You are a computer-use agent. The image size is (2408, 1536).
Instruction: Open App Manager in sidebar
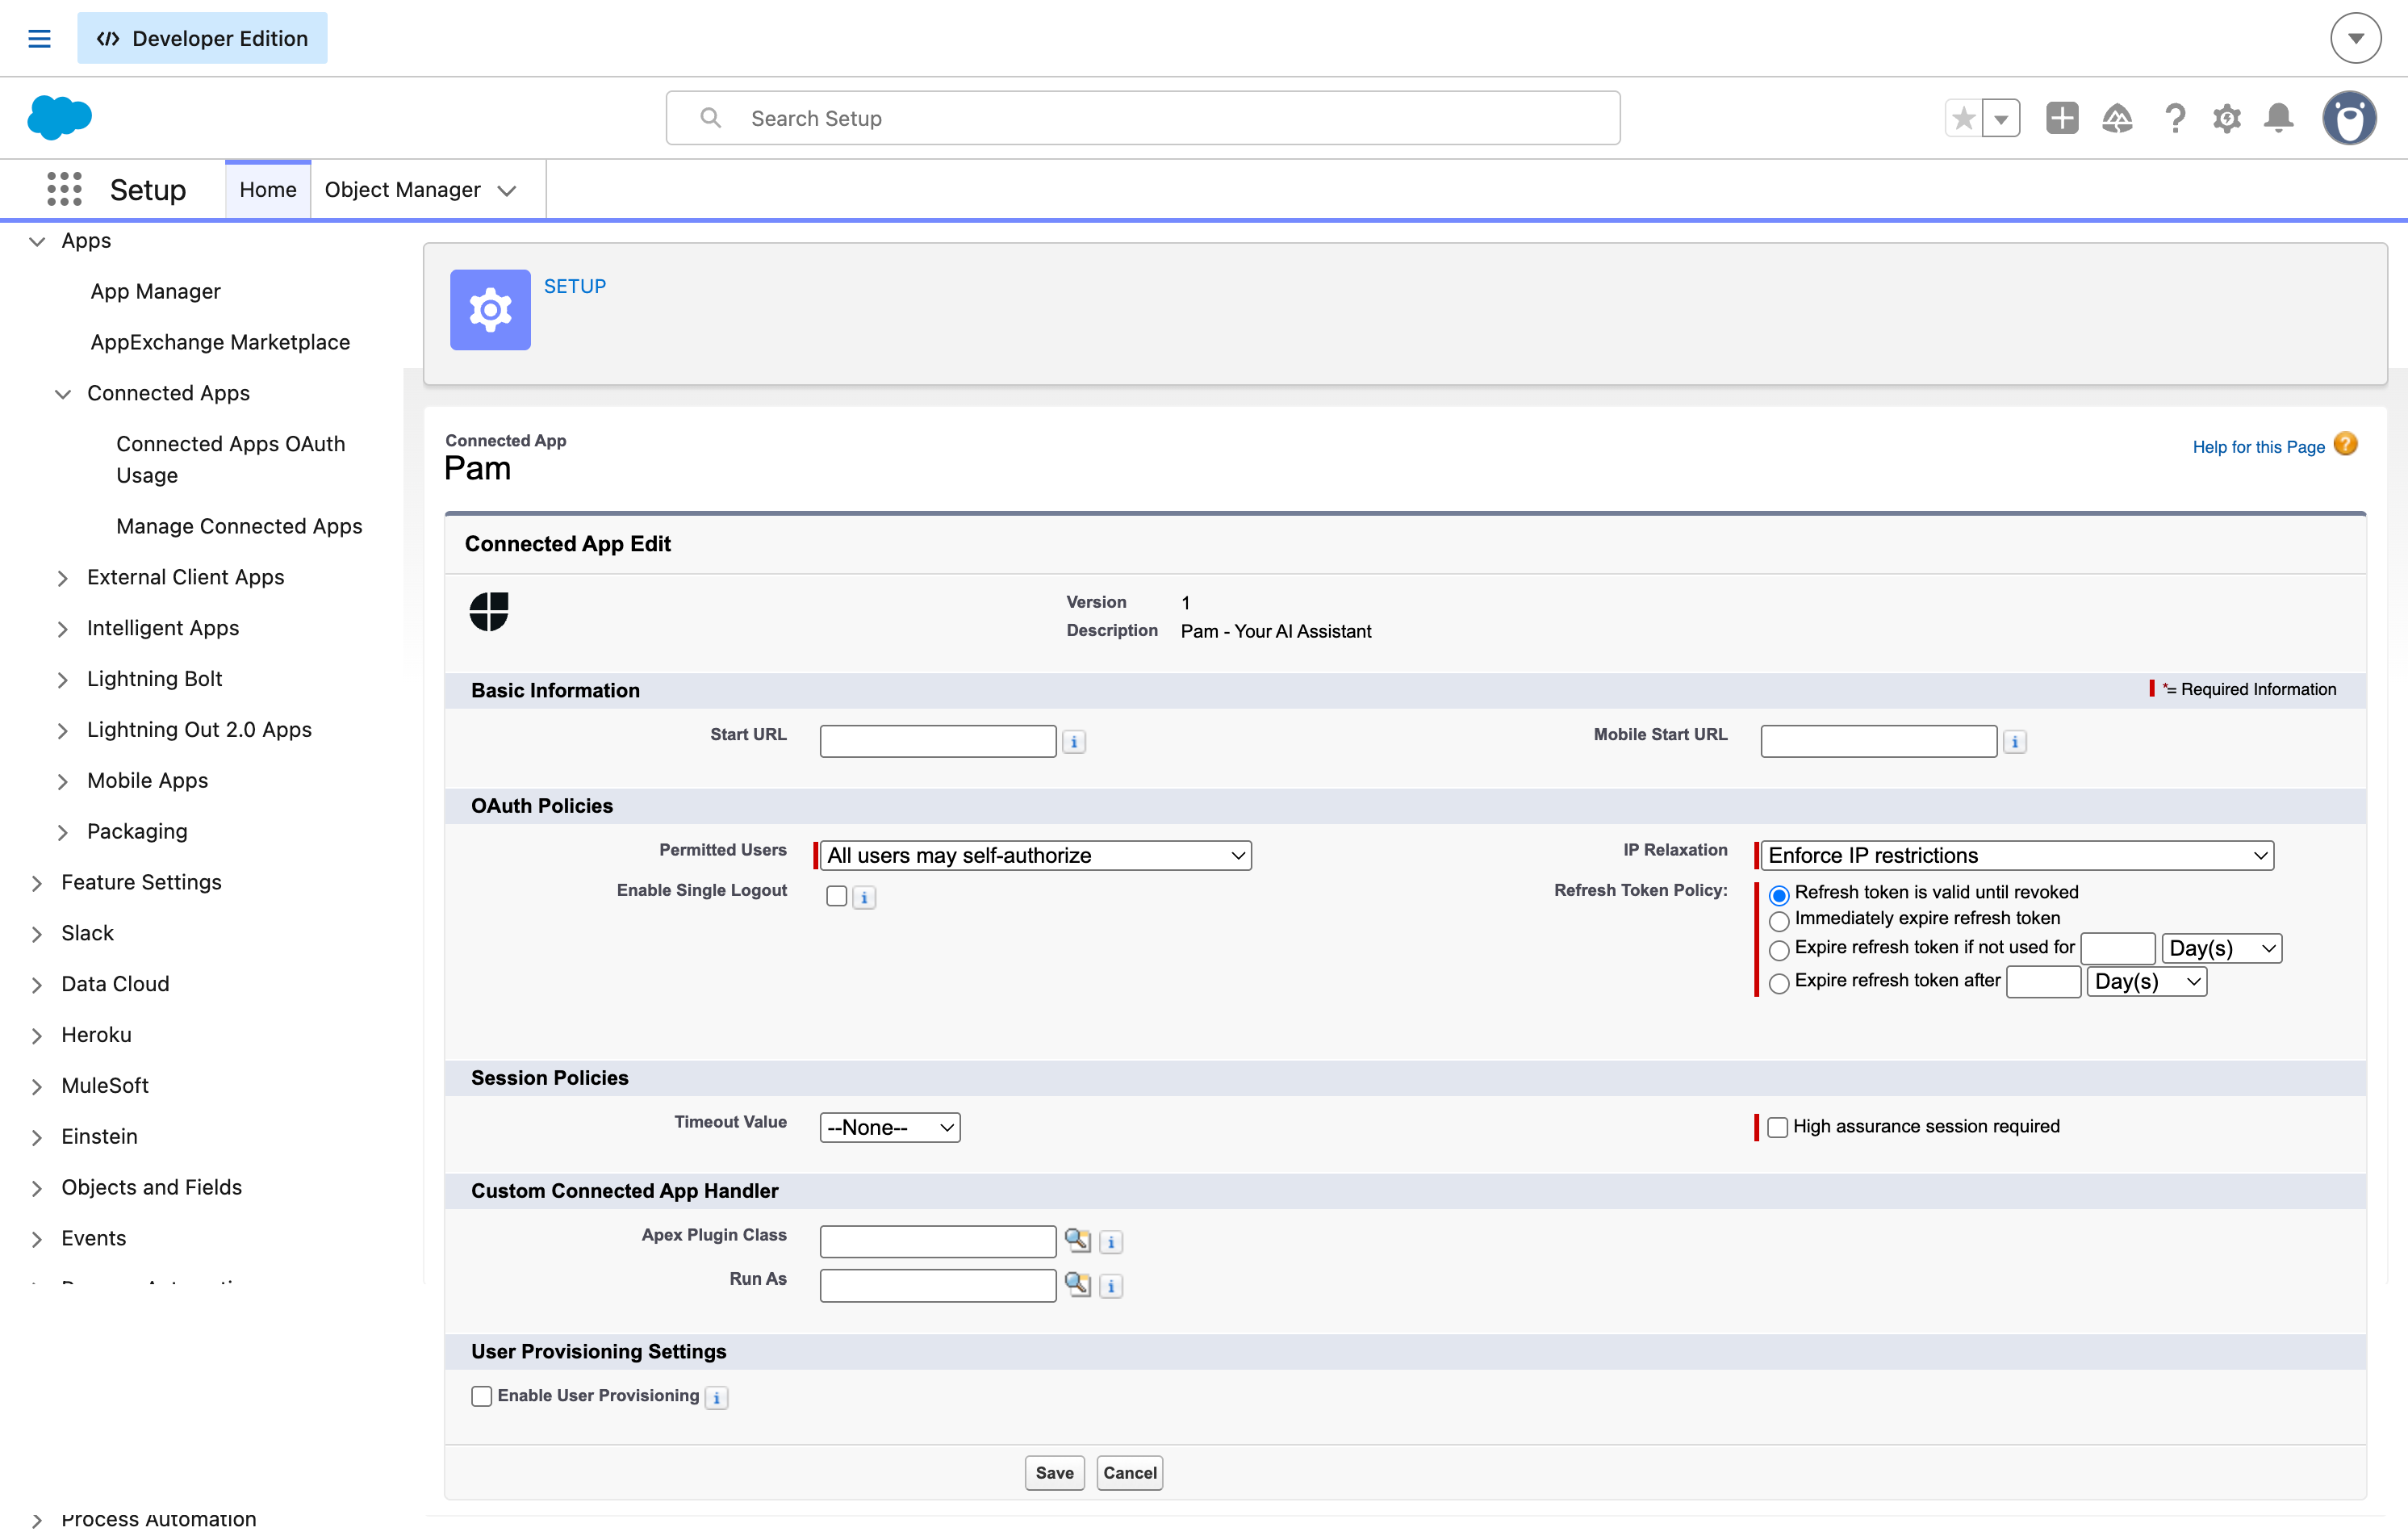[x=155, y=291]
